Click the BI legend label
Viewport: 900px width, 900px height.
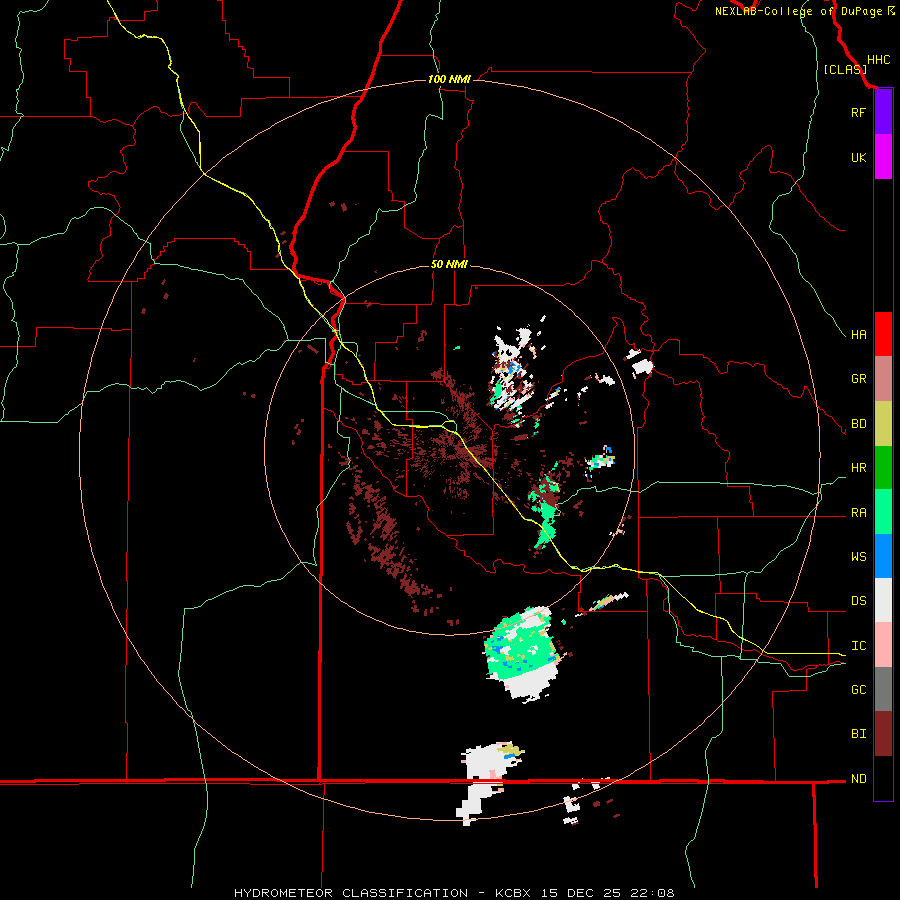tap(858, 734)
